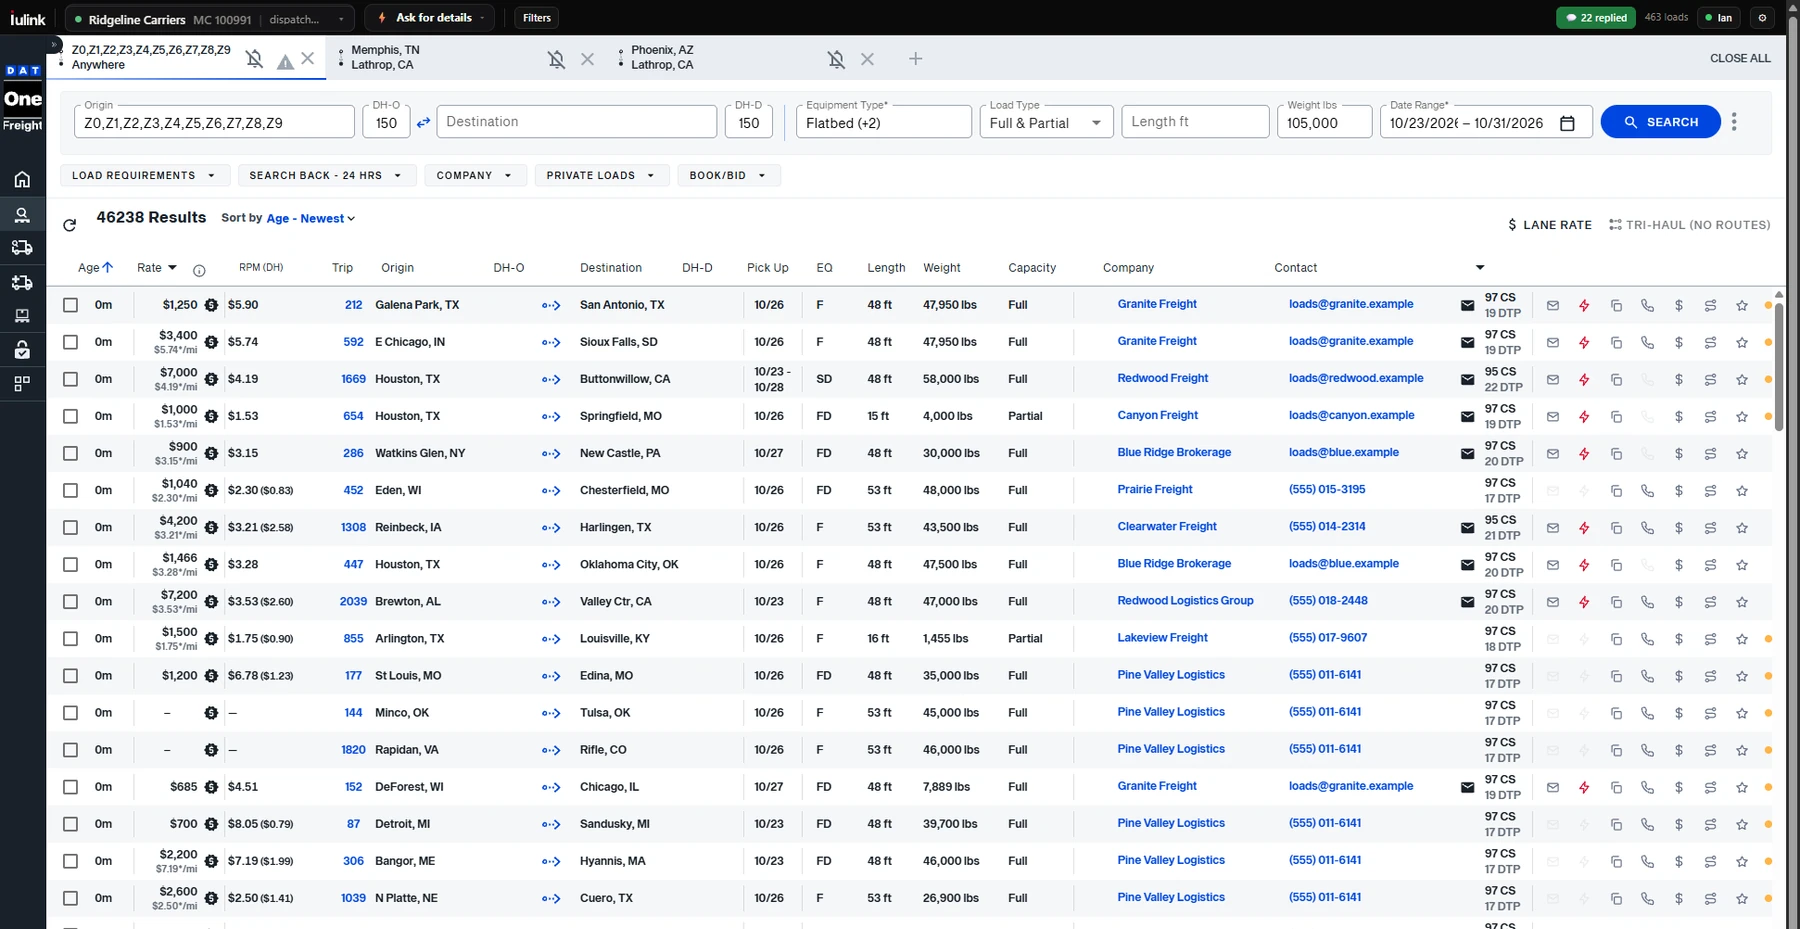
Task: Click the Length ft input field
Action: point(1195,122)
